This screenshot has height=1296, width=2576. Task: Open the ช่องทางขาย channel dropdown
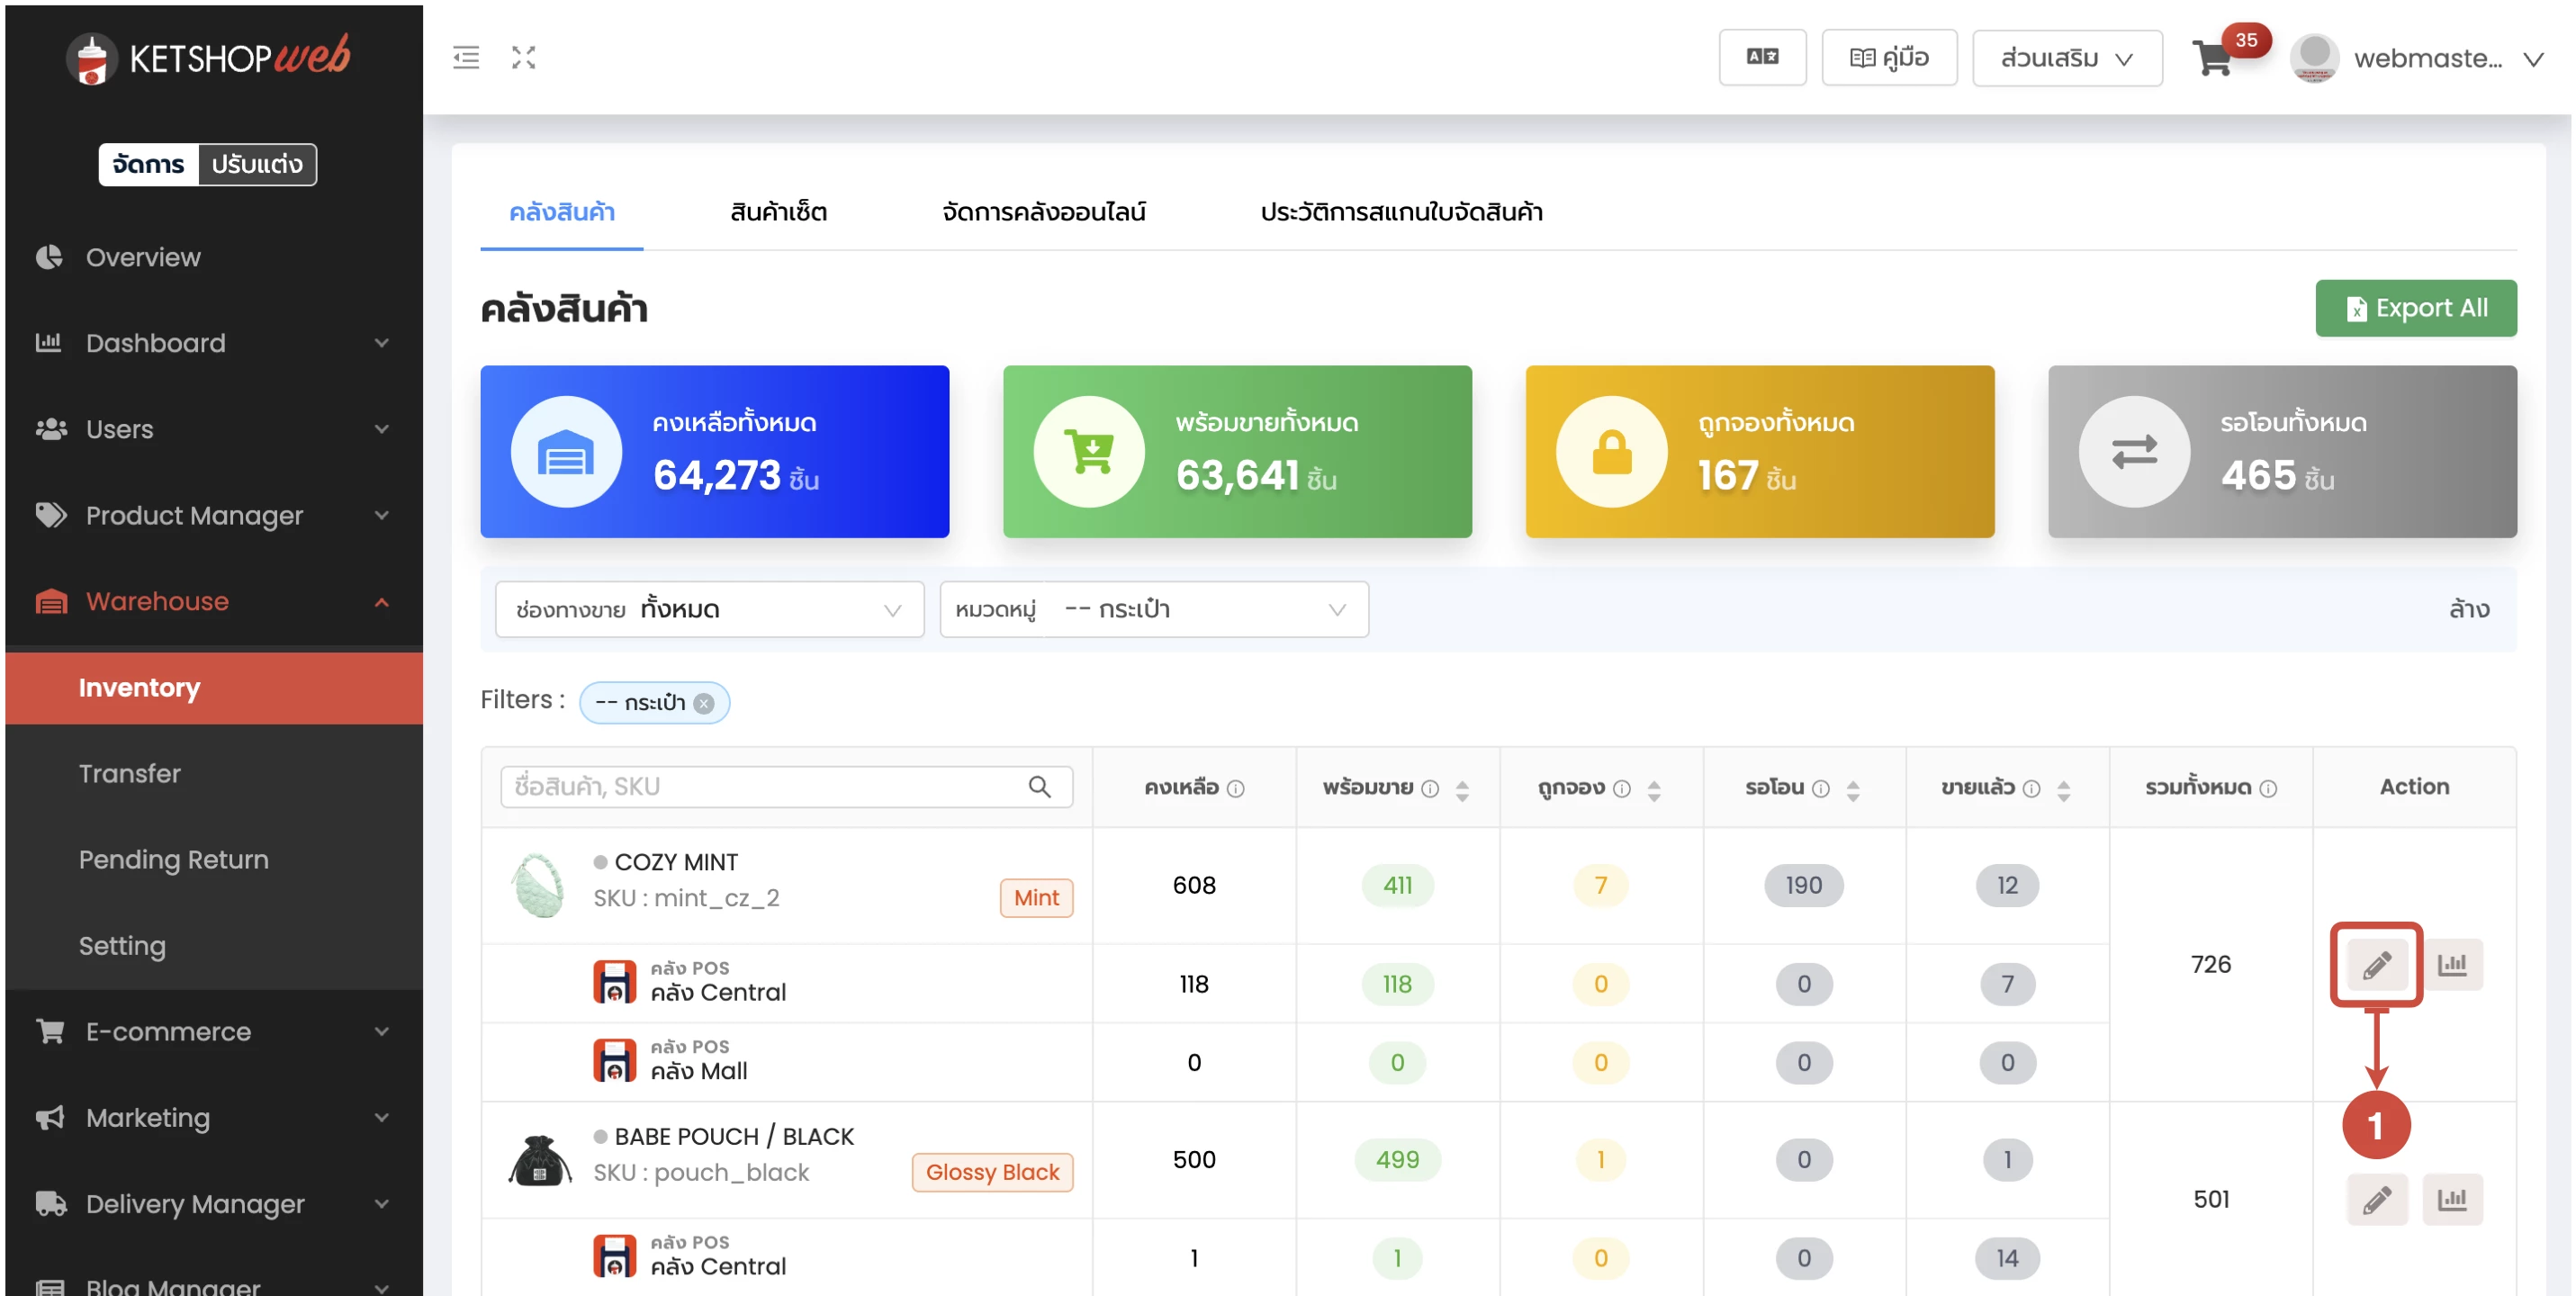click(708, 609)
